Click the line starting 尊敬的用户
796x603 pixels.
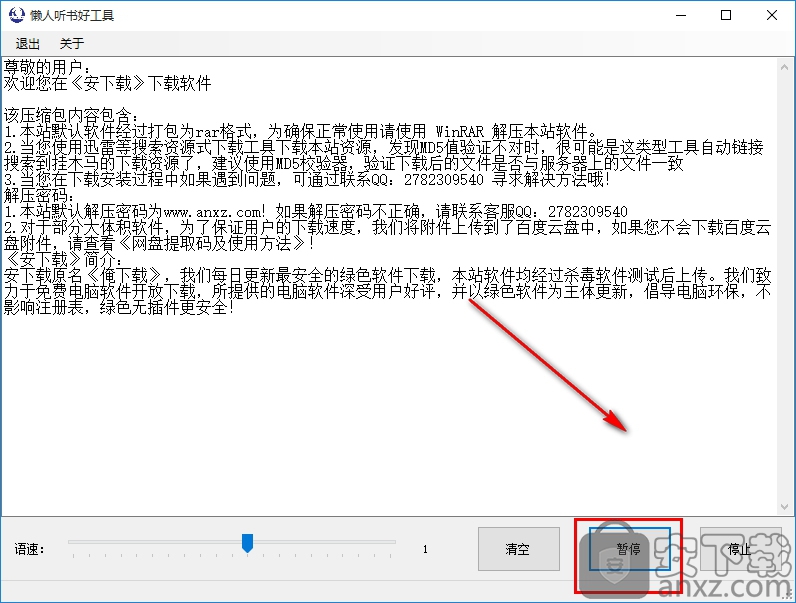click(47, 67)
